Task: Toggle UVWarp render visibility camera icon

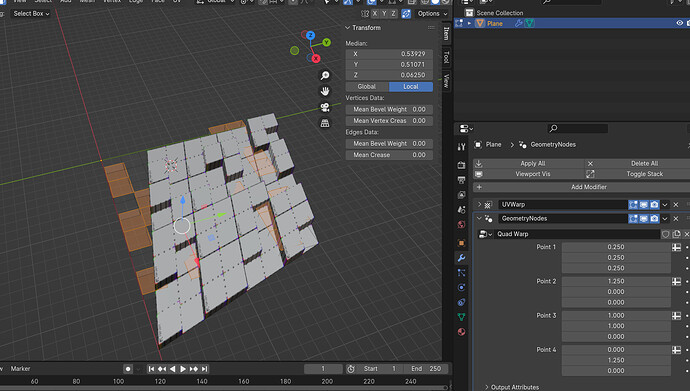Action: pyautogui.click(x=654, y=205)
